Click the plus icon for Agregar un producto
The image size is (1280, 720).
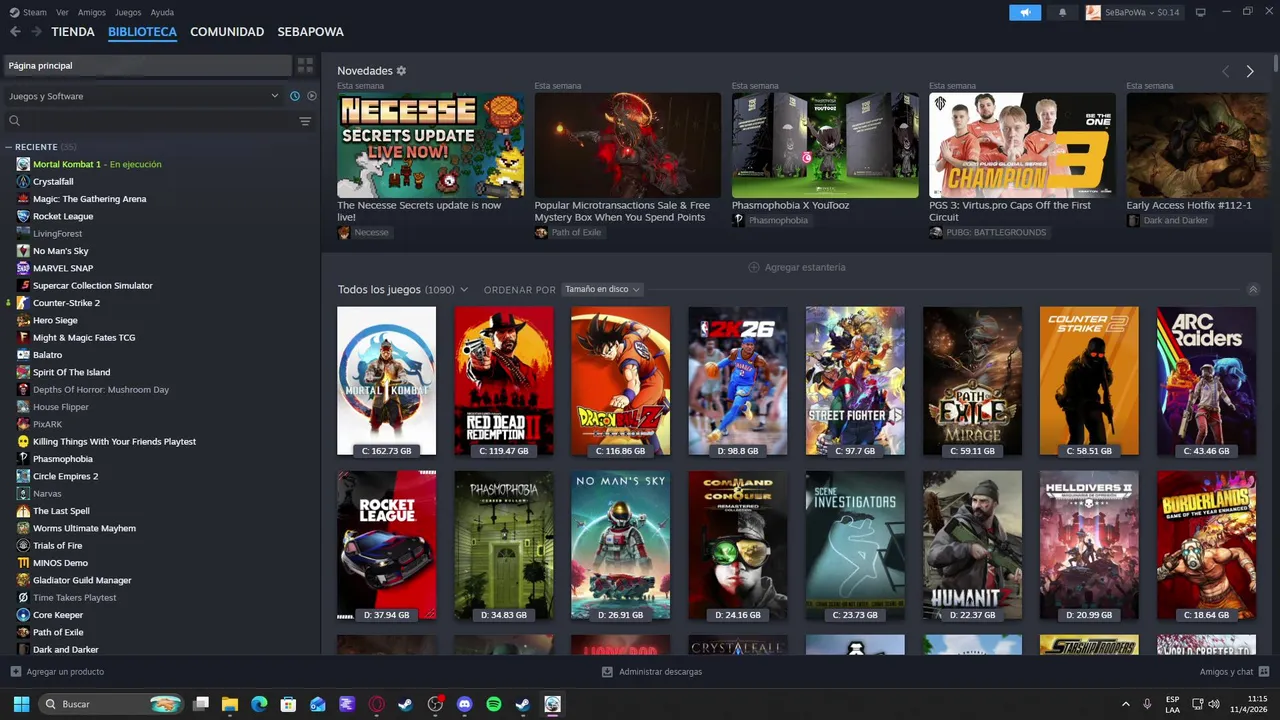(x=15, y=672)
